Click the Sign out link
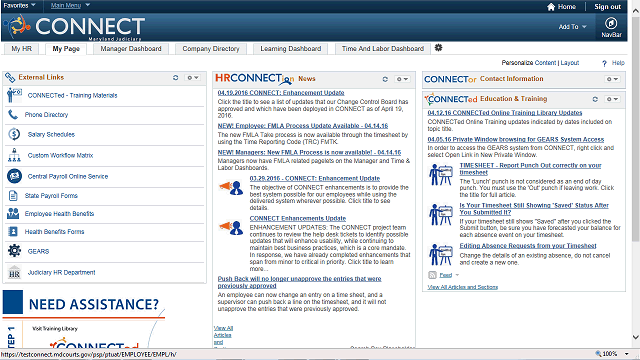Image resolution: width=640 pixels, height=360 pixels. (607, 7)
